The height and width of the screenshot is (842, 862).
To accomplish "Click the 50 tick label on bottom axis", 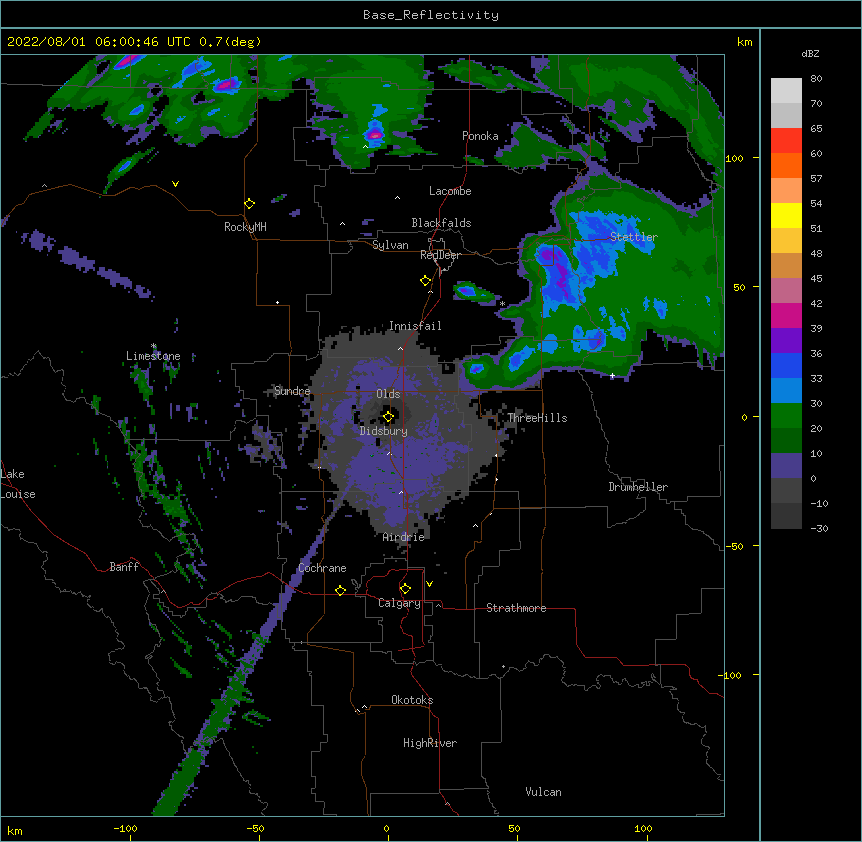I will 514,828.
